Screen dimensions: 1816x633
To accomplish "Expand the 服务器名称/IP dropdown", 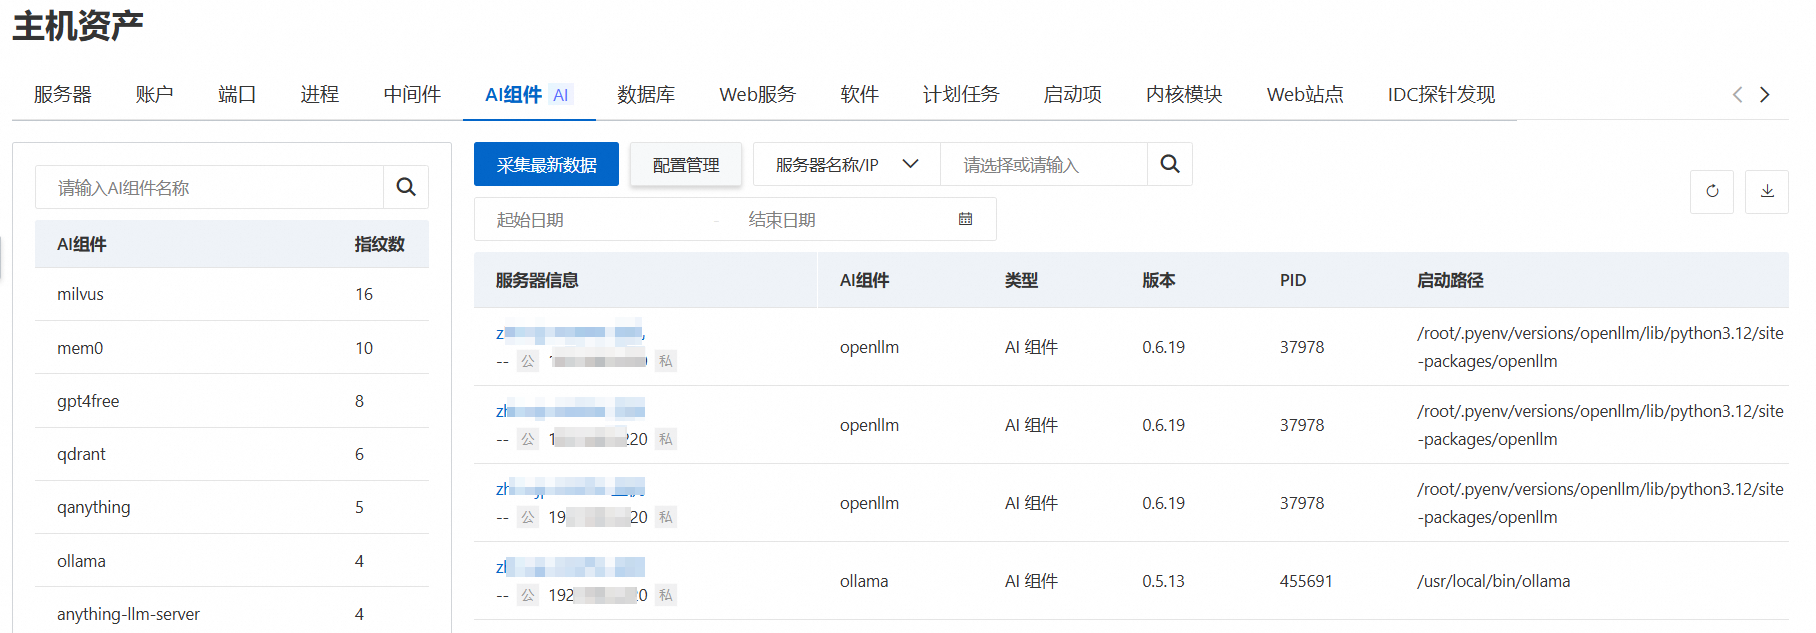I will [x=847, y=164].
